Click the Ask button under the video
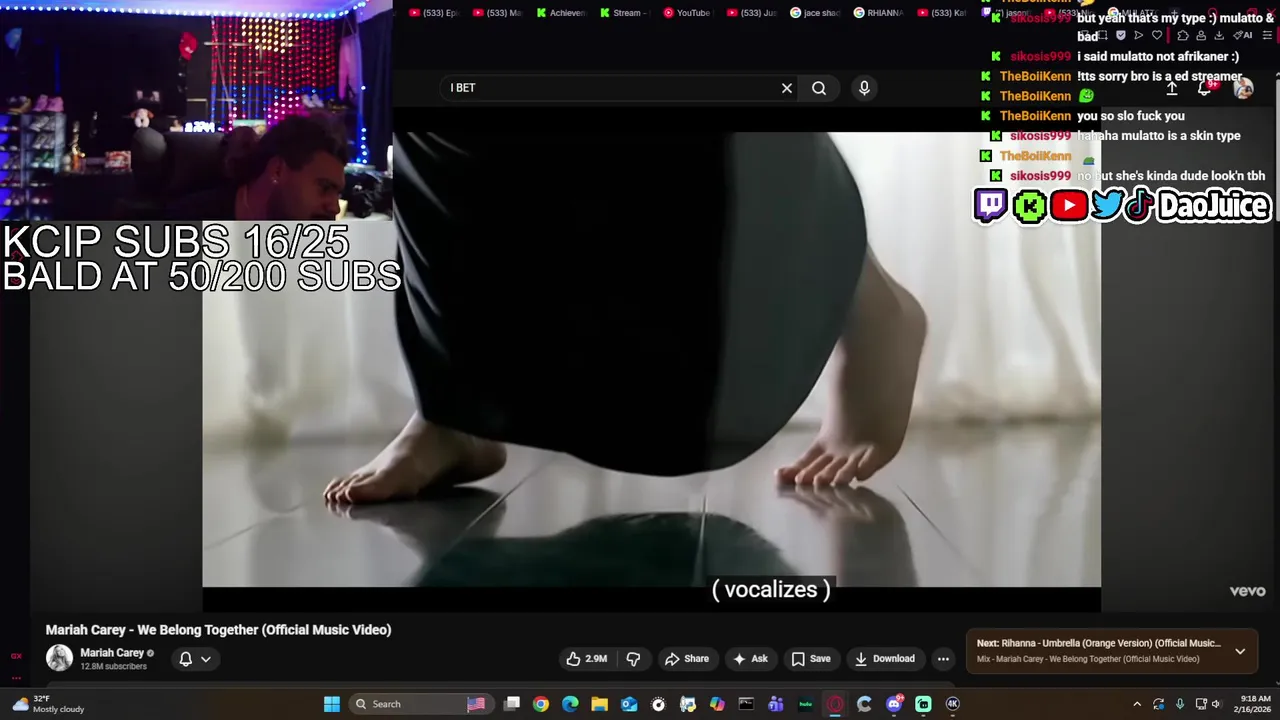 750,659
